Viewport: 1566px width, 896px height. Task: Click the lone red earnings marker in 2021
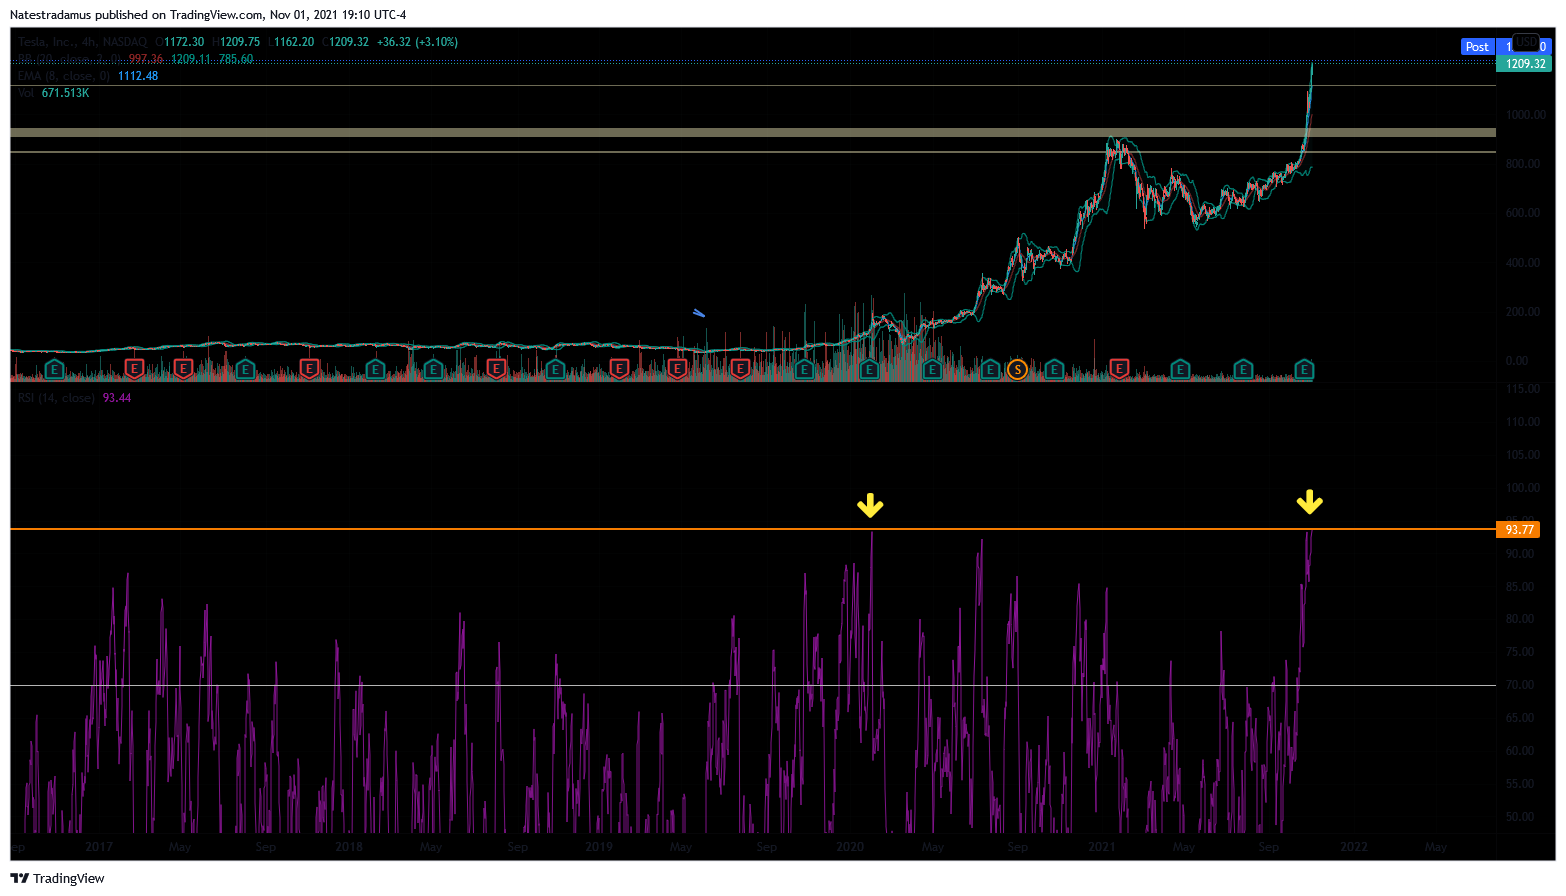pyautogui.click(x=1119, y=370)
